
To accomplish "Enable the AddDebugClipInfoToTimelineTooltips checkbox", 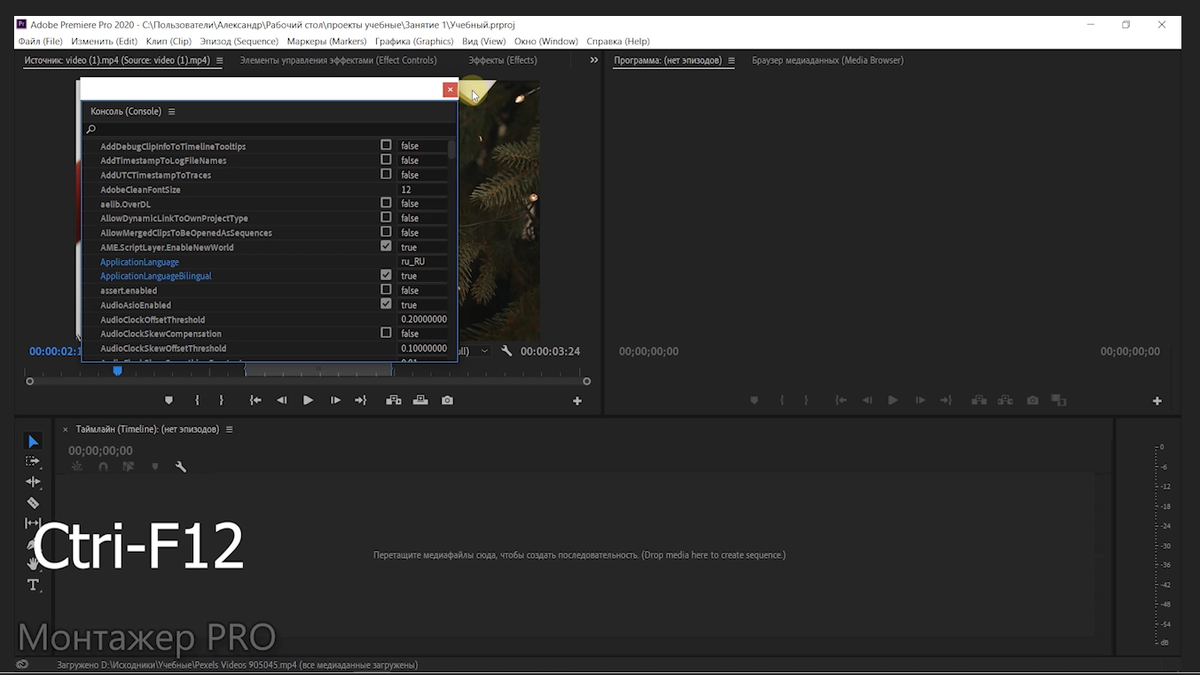I will click(x=385, y=145).
